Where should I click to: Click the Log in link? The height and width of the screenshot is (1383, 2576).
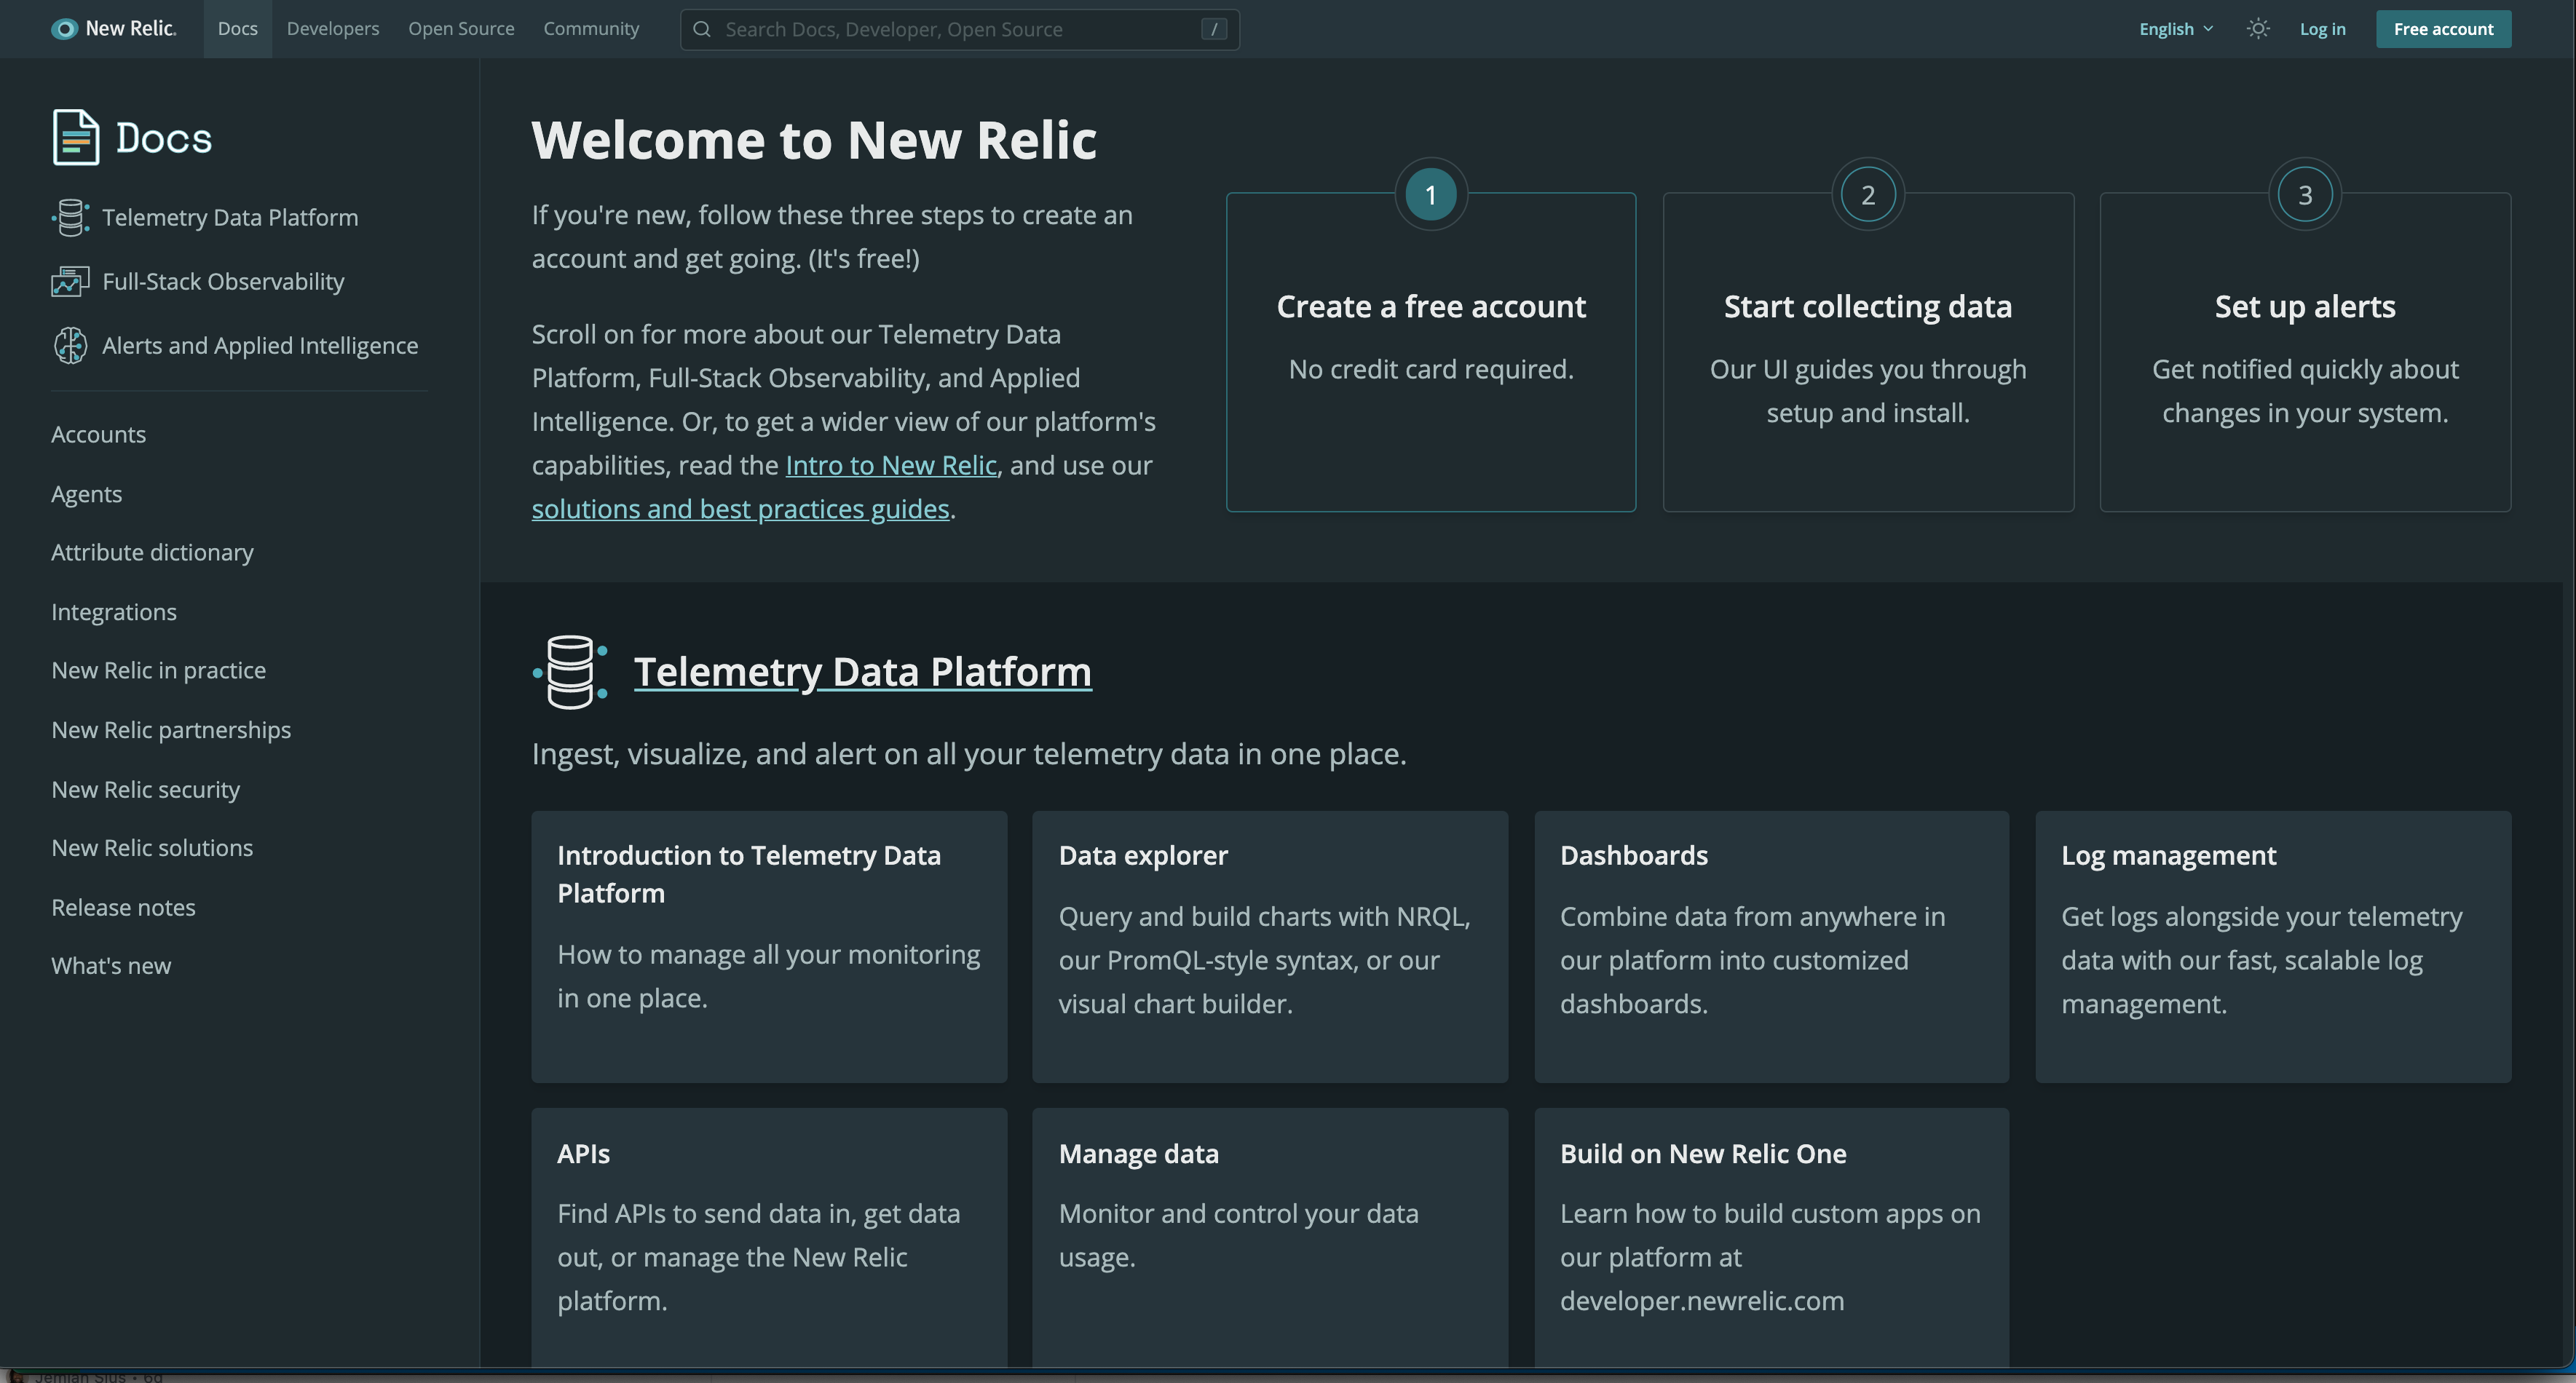[2321, 29]
